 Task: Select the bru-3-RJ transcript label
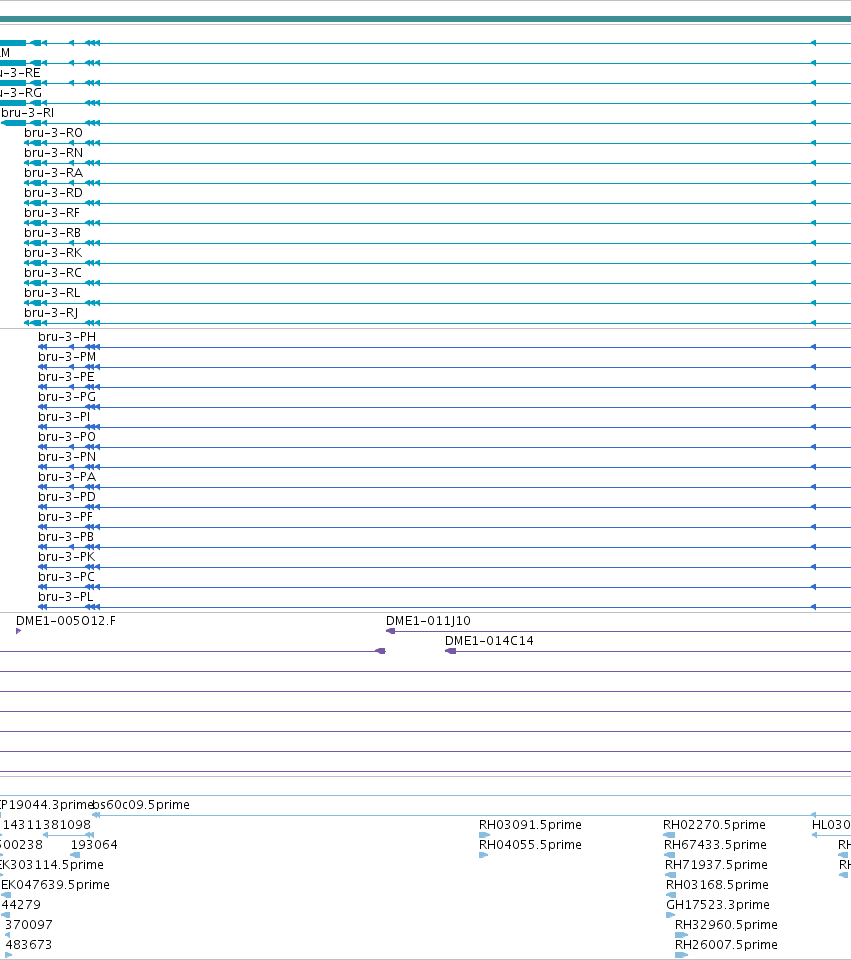click(51, 313)
